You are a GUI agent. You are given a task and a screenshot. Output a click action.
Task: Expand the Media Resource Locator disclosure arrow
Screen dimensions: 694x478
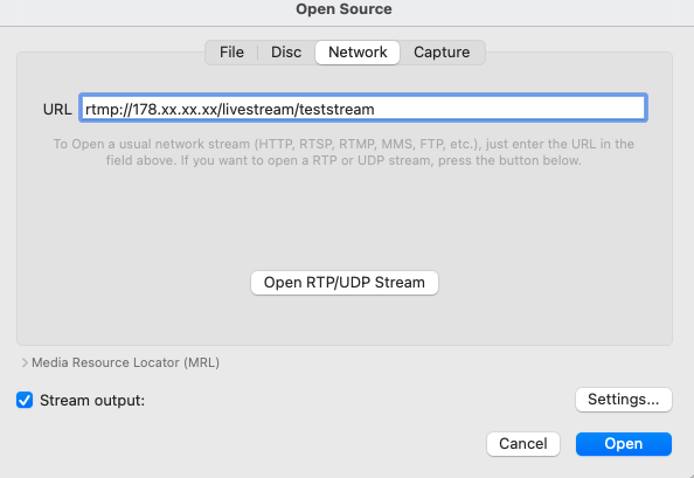(x=25, y=363)
